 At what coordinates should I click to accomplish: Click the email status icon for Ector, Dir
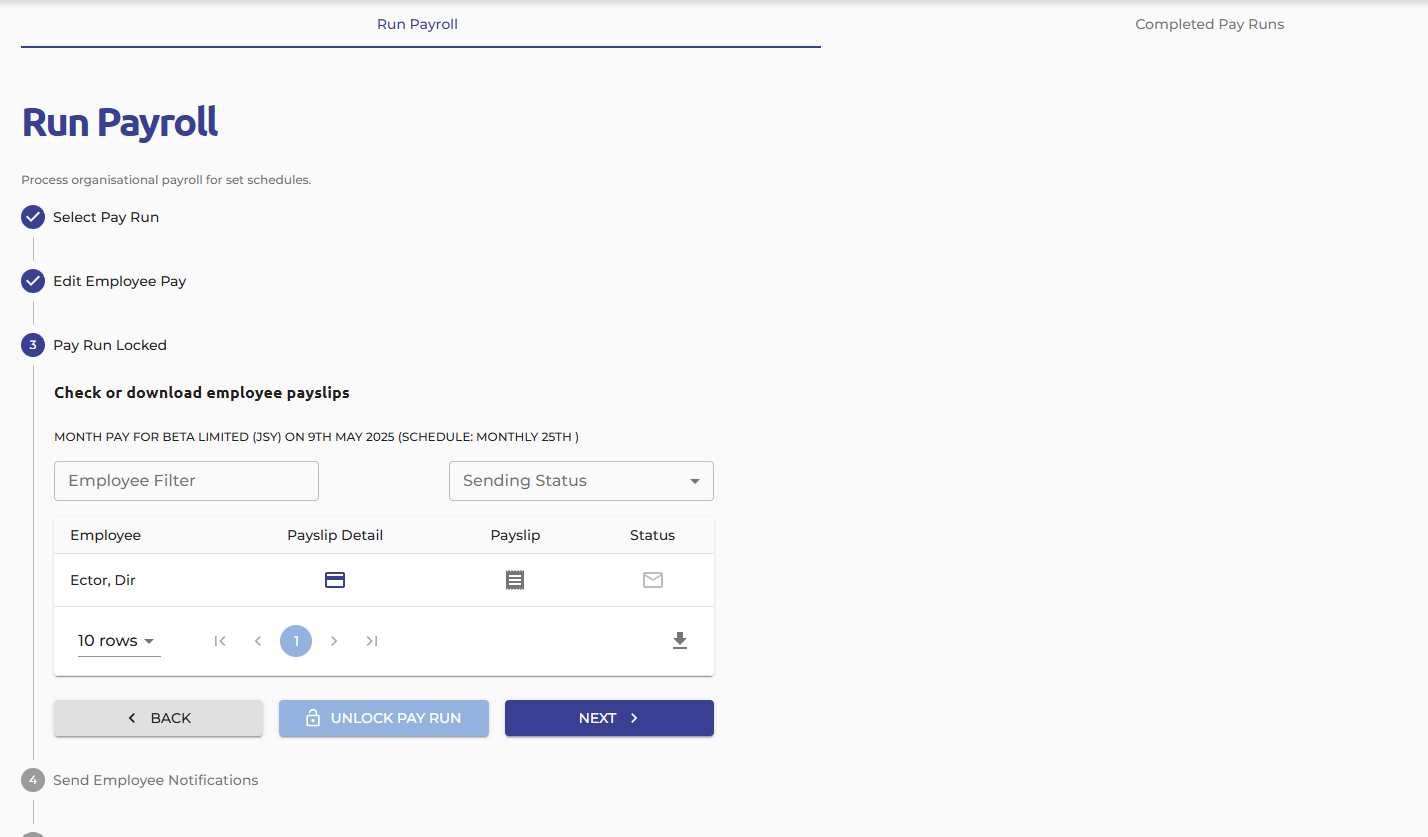[653, 580]
